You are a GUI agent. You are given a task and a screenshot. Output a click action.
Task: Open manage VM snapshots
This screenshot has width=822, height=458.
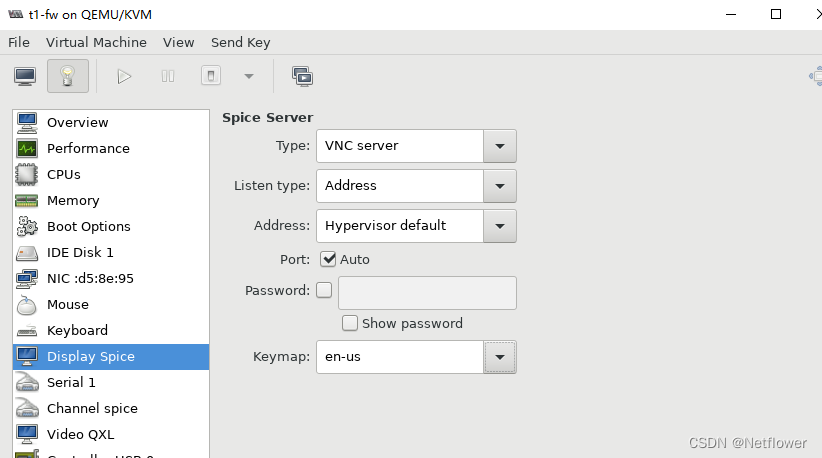coord(302,77)
